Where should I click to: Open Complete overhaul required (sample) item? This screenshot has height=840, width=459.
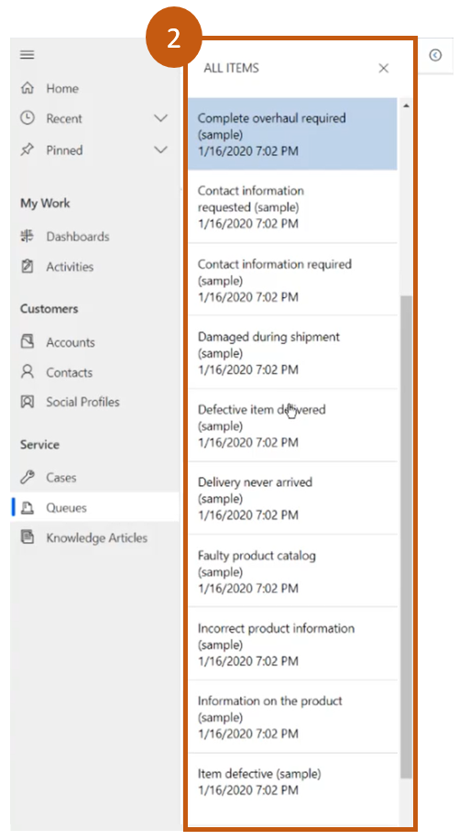click(293, 134)
